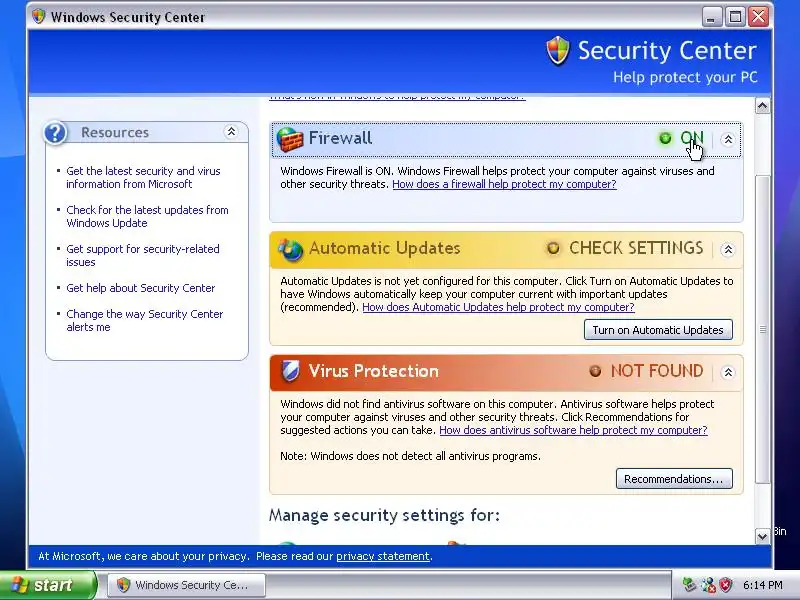Click the vertical scrollbar thumb
The width and height of the screenshot is (800, 600).
[762, 330]
